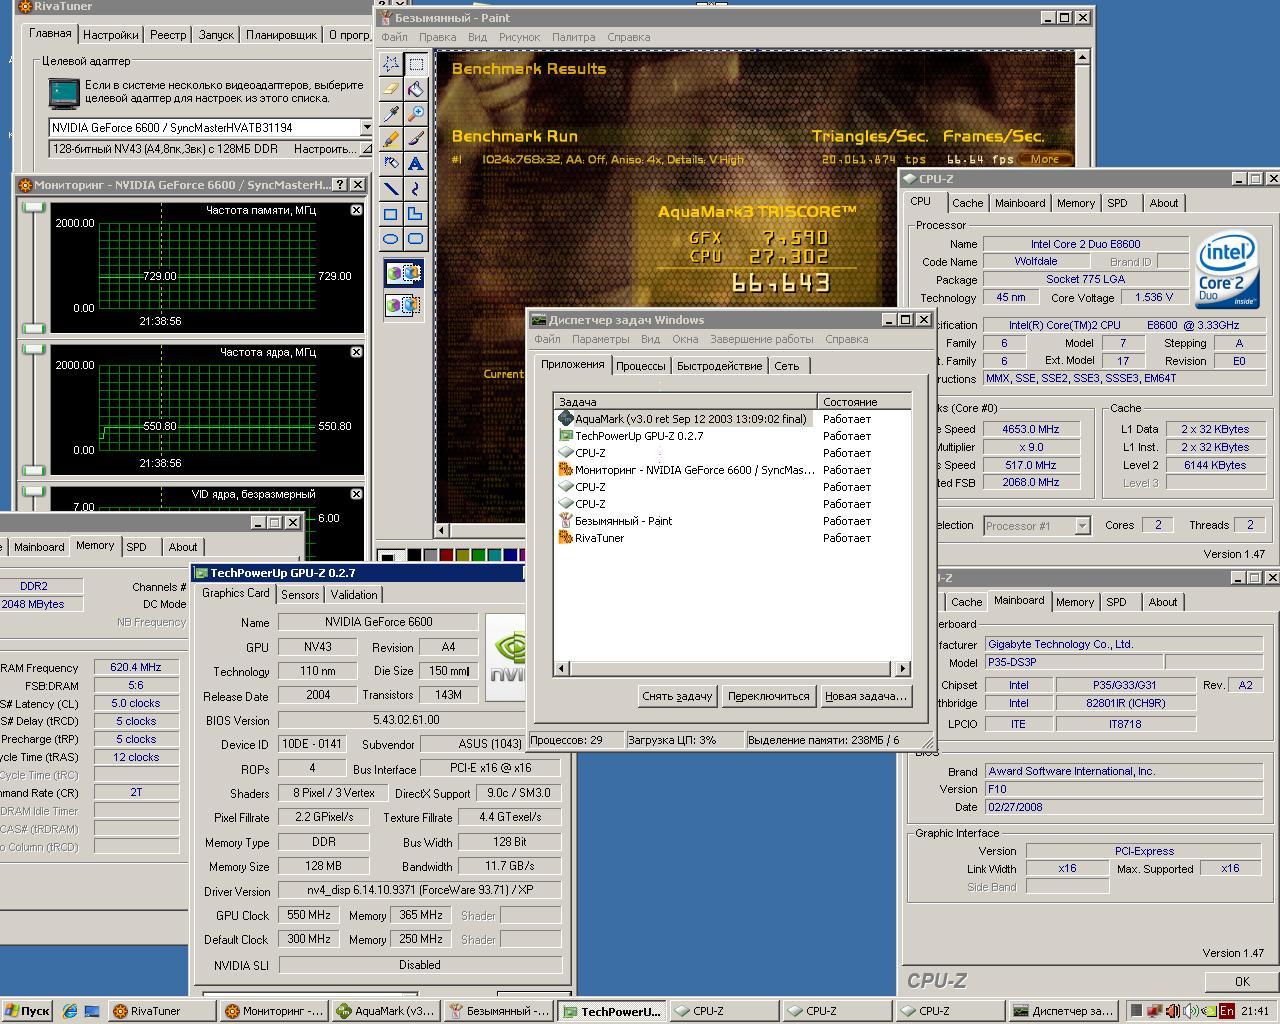Expand the Настроить customize arrow in RivaTuner

click(365, 149)
